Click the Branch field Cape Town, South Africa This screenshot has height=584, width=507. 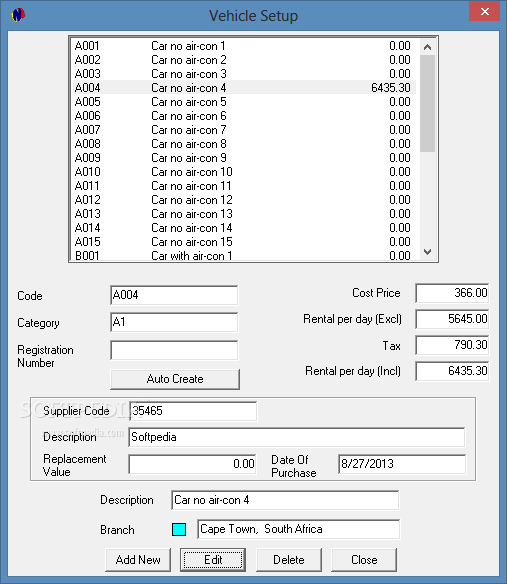(299, 529)
